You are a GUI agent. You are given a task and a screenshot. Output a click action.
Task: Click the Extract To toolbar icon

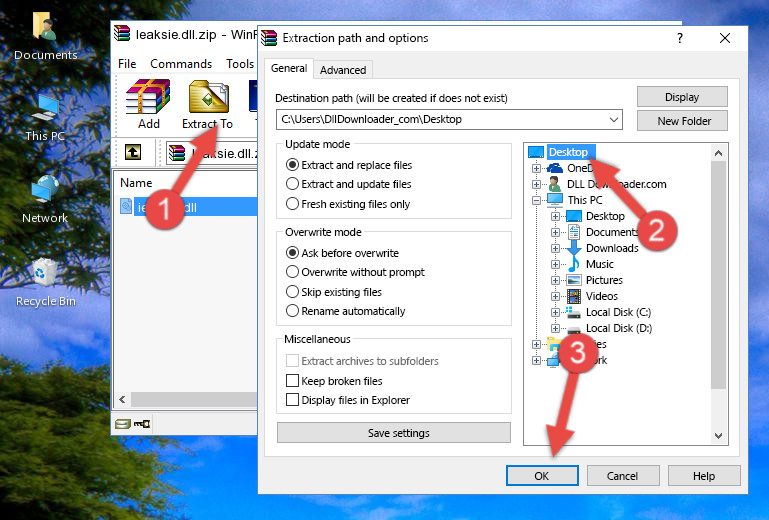[x=207, y=104]
